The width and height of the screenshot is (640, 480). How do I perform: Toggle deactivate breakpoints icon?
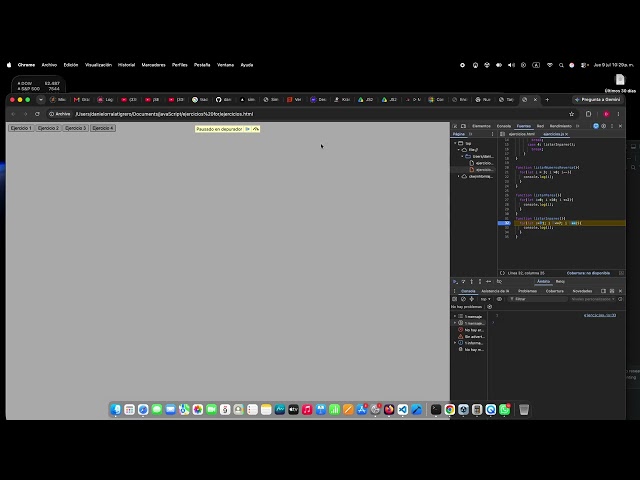[499, 282]
